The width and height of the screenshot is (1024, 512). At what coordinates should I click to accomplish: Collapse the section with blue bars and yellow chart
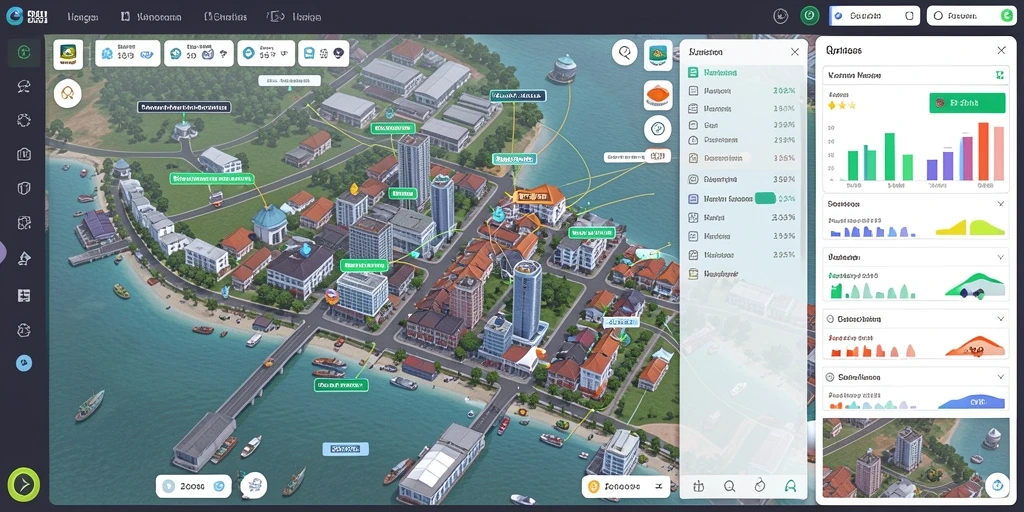tap(1000, 204)
